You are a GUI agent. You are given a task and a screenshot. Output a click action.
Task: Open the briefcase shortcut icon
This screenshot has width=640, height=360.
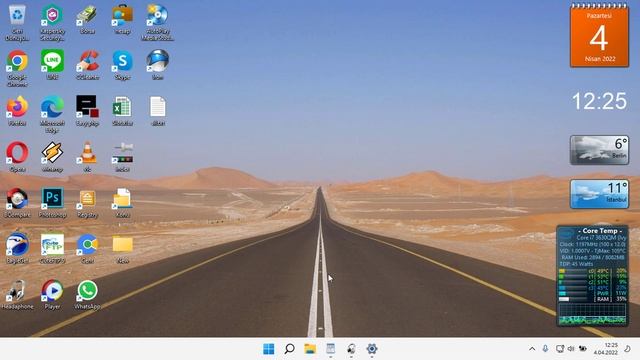(x=122, y=16)
